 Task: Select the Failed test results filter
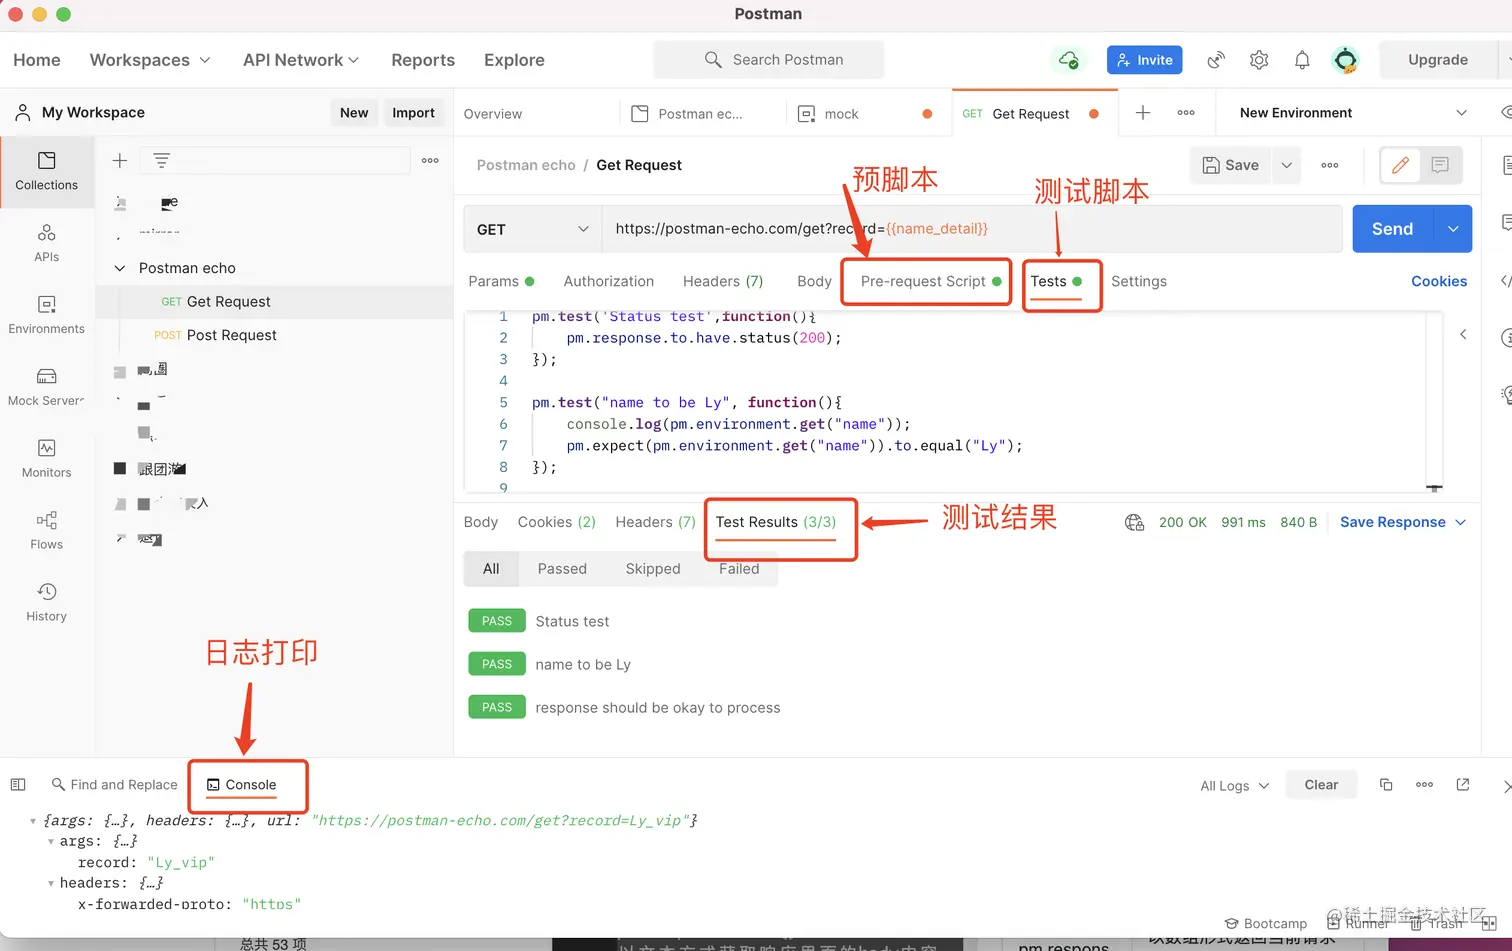point(739,569)
